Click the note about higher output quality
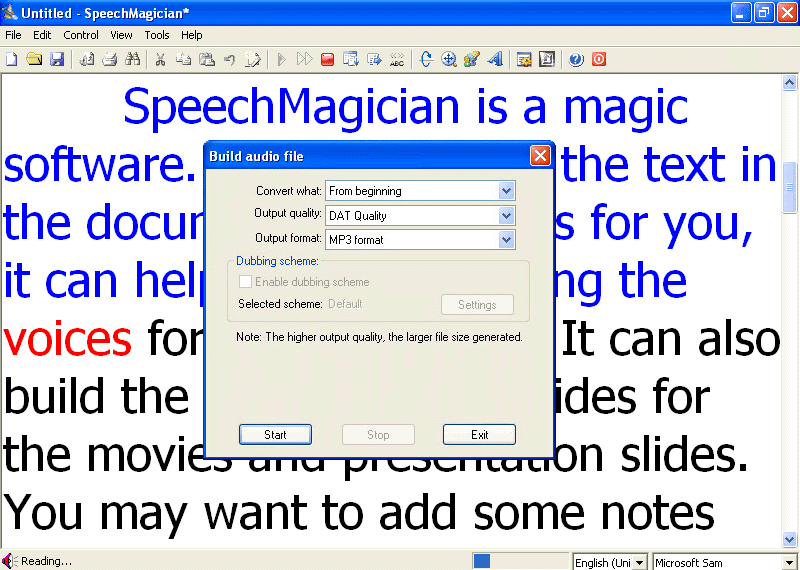 coord(379,337)
